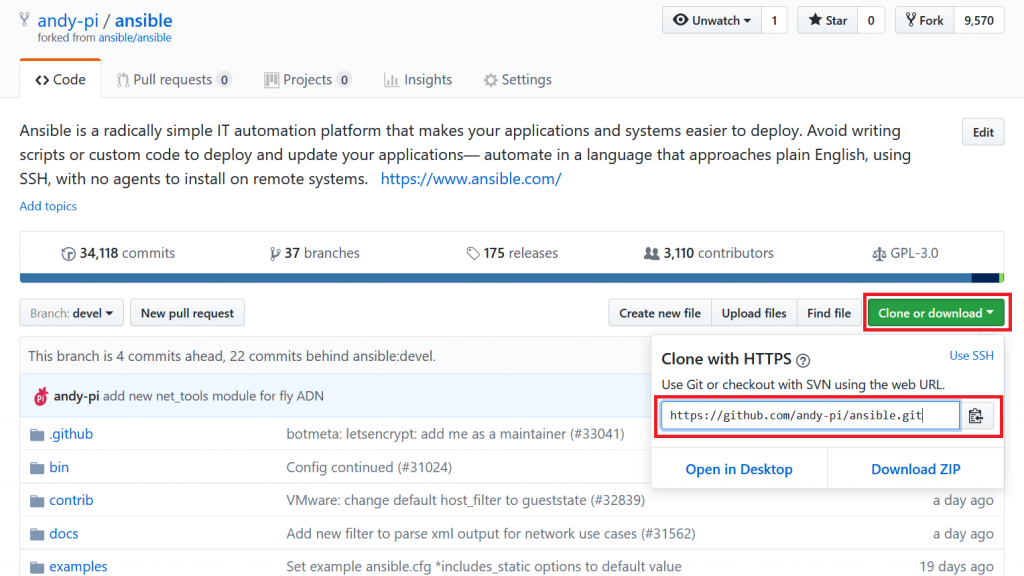Viewport: 1024px width, 576px height.
Task: Click the examples folder icon
Action: pos(37,567)
